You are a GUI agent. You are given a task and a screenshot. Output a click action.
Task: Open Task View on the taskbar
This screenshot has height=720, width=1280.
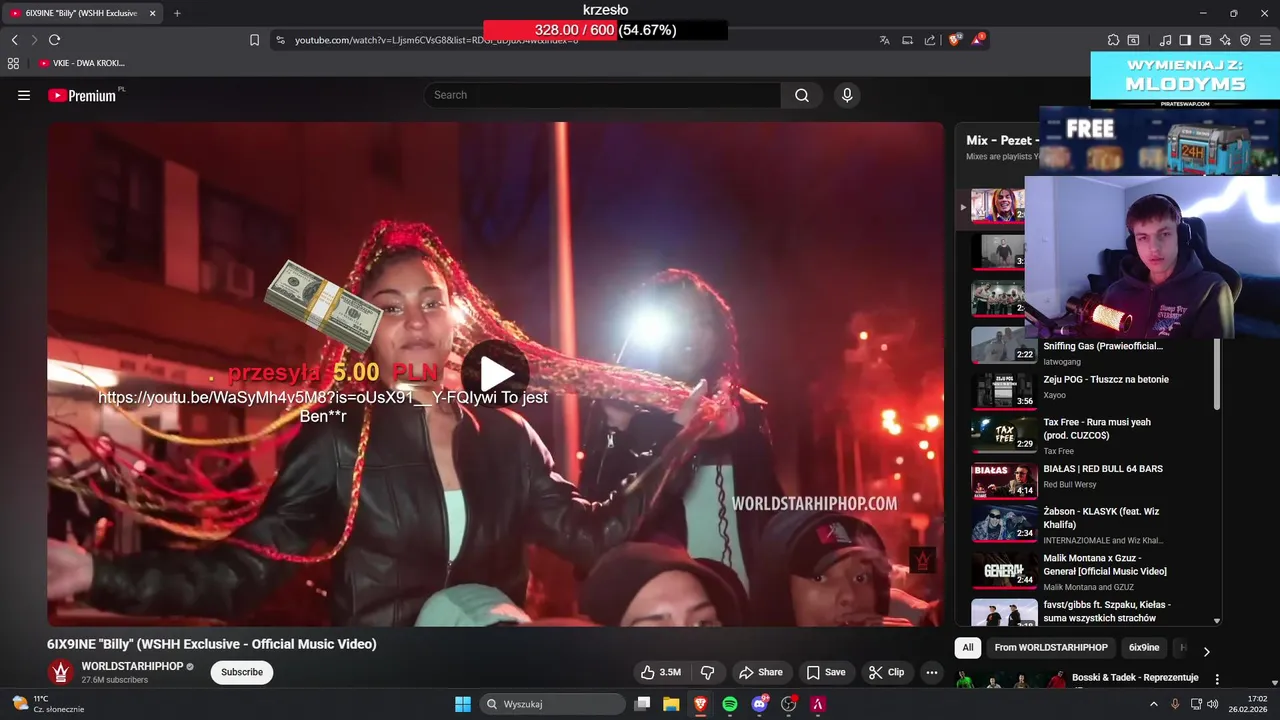pyautogui.click(x=643, y=704)
